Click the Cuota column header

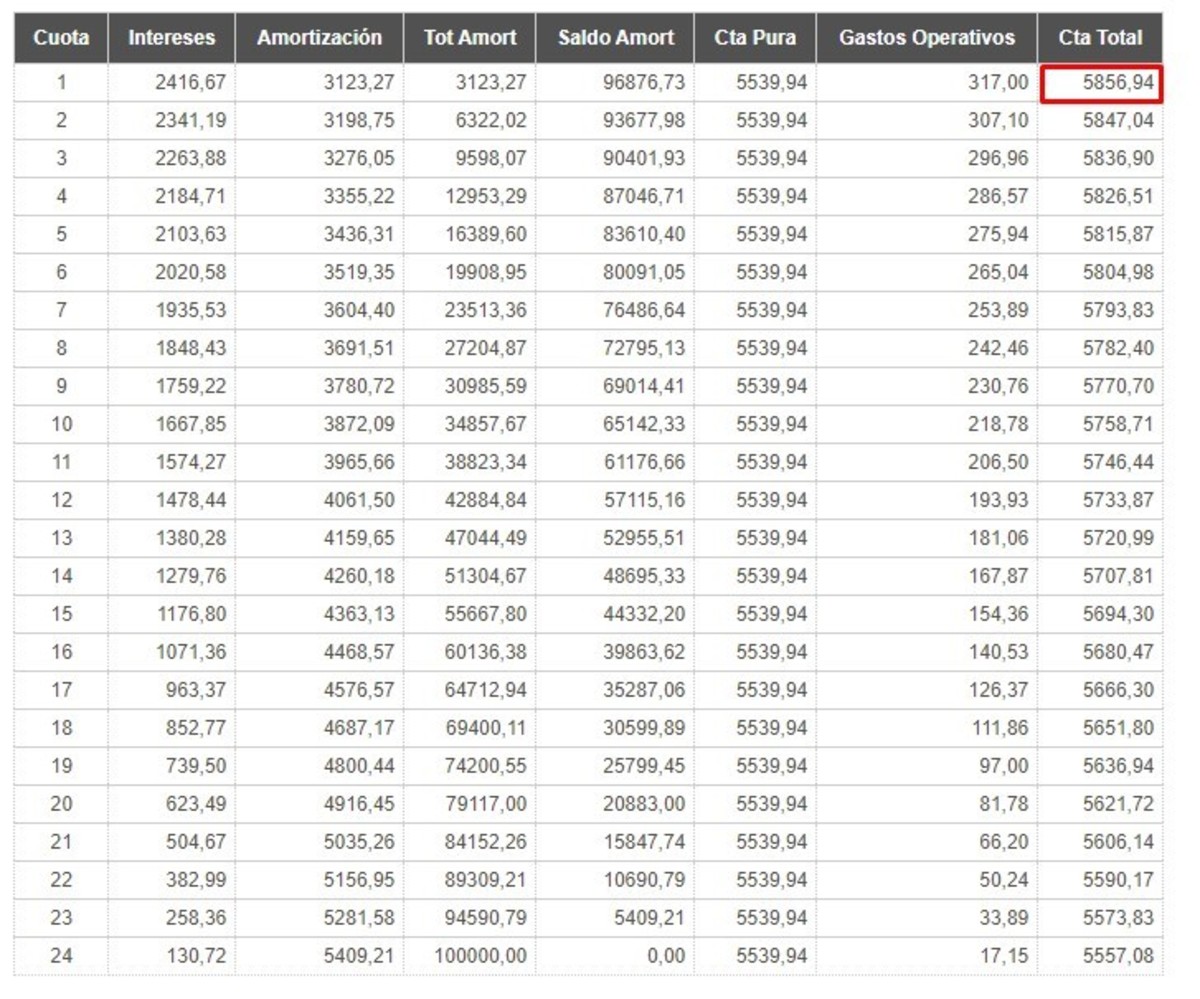click(x=61, y=38)
